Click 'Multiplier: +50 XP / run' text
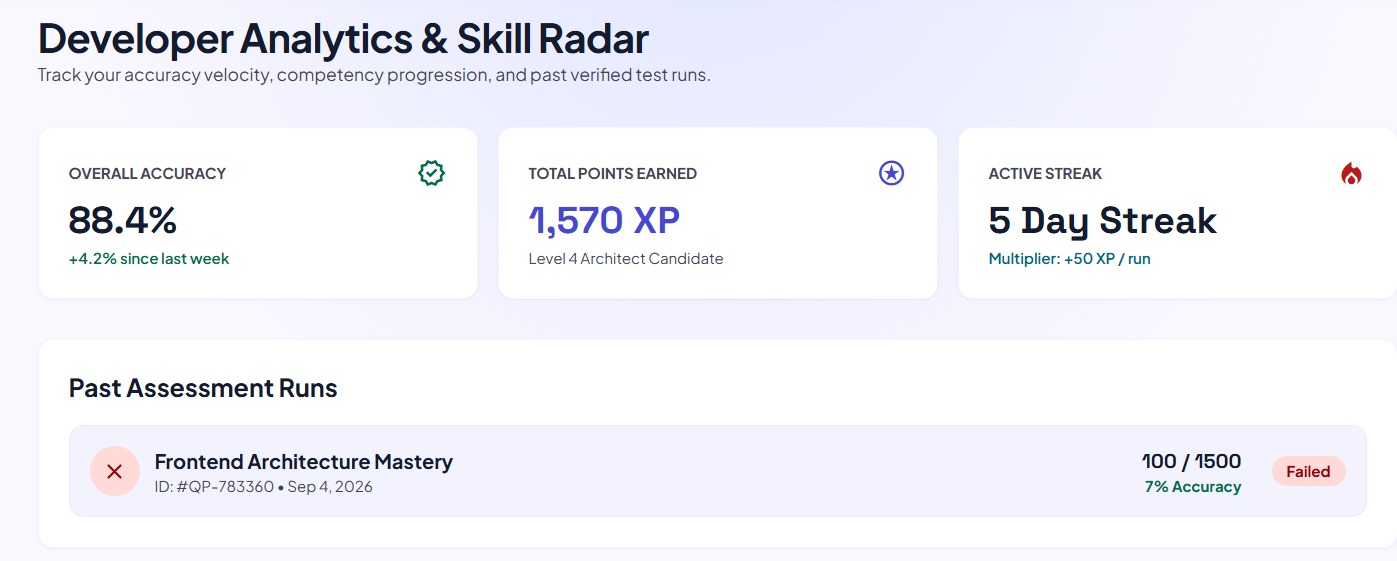 tap(1070, 259)
